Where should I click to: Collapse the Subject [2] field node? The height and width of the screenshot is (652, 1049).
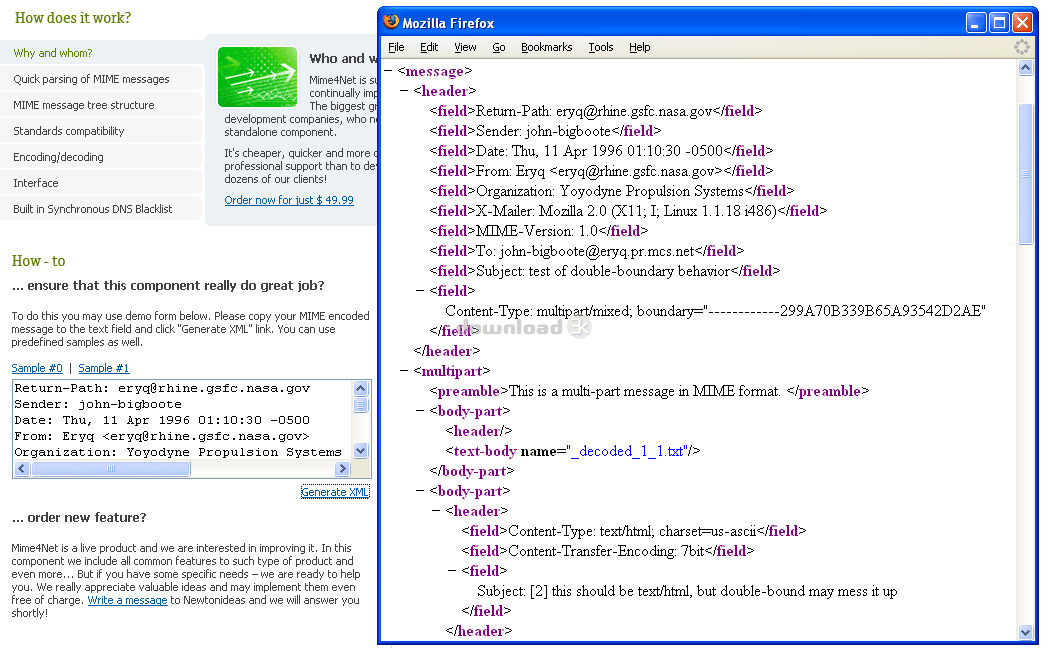(x=452, y=570)
